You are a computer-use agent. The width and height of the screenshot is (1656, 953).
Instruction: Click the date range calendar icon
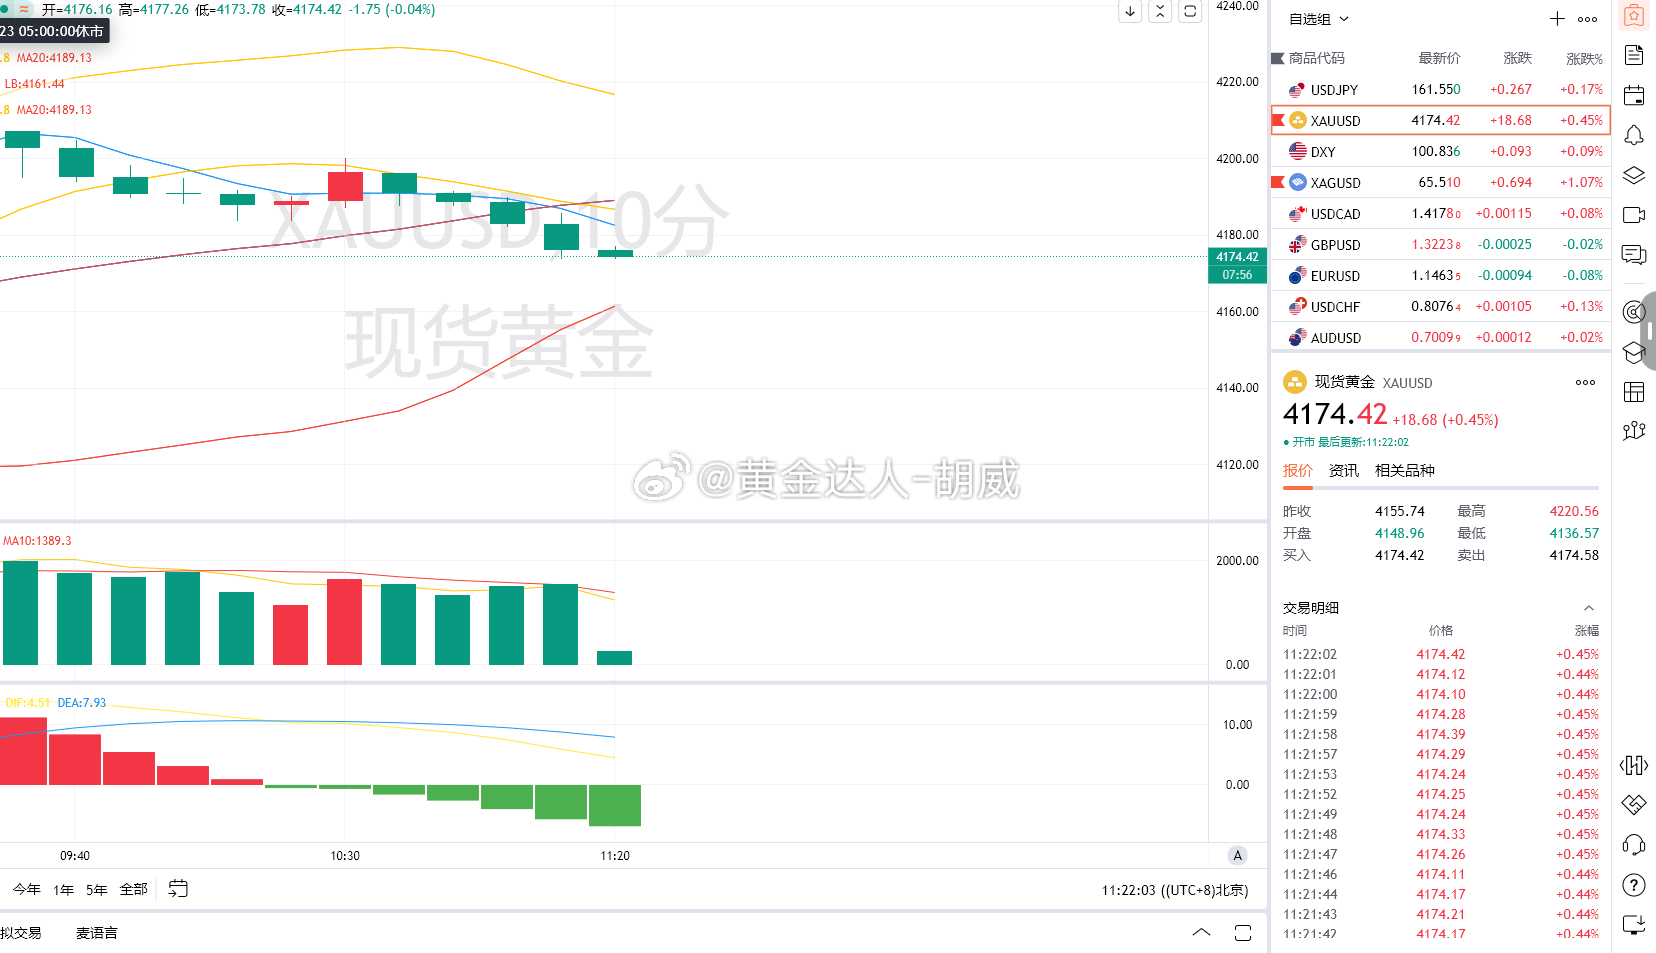pyautogui.click(x=178, y=888)
